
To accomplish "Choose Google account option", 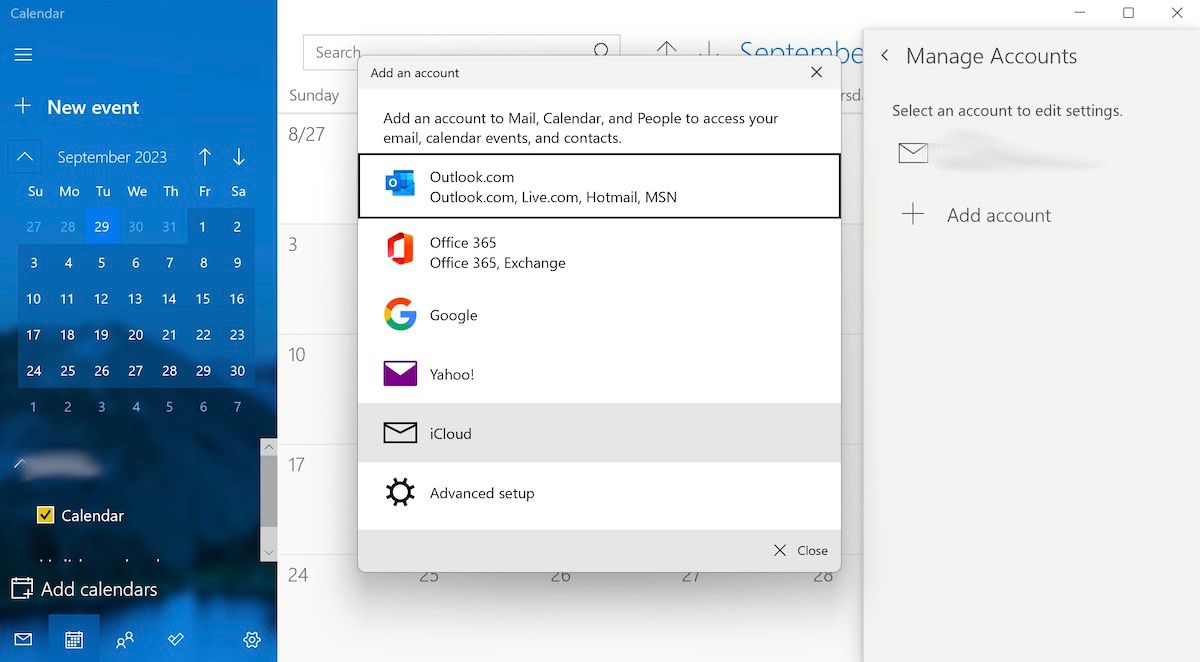I will pos(598,315).
